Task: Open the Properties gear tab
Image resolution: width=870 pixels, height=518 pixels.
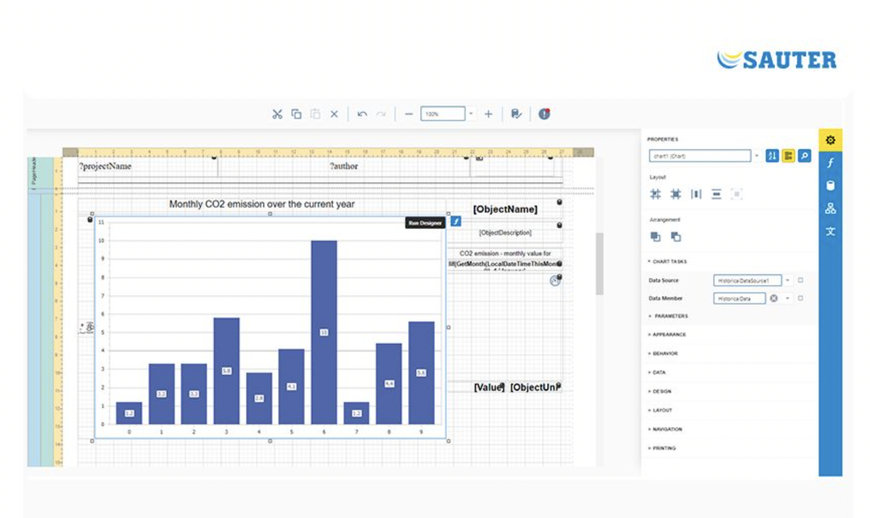Action: (x=830, y=140)
